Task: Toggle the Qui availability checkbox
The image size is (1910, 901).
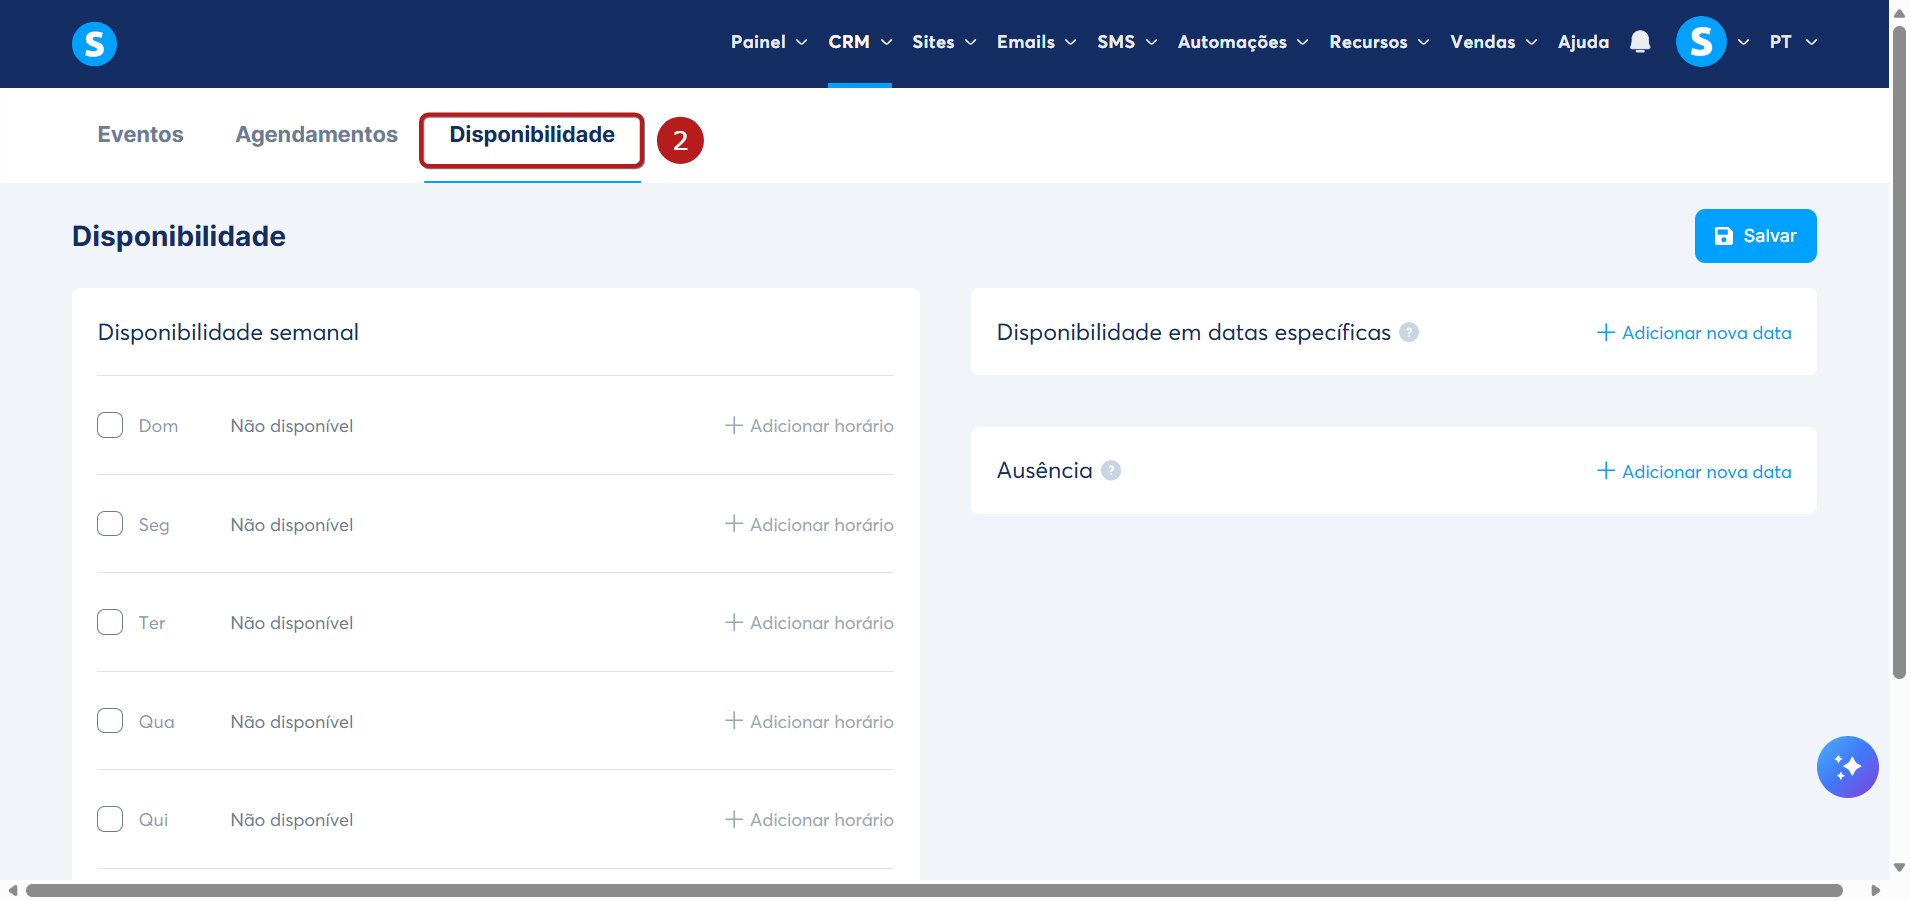Action: [x=110, y=819]
